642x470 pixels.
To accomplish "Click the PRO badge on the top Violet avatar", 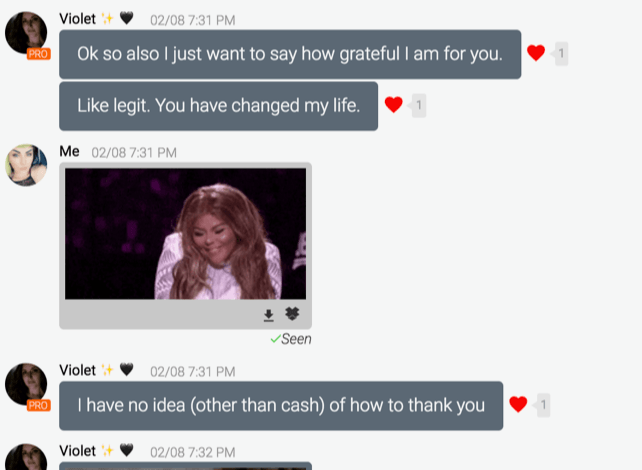I will pyautogui.click(x=38, y=54).
